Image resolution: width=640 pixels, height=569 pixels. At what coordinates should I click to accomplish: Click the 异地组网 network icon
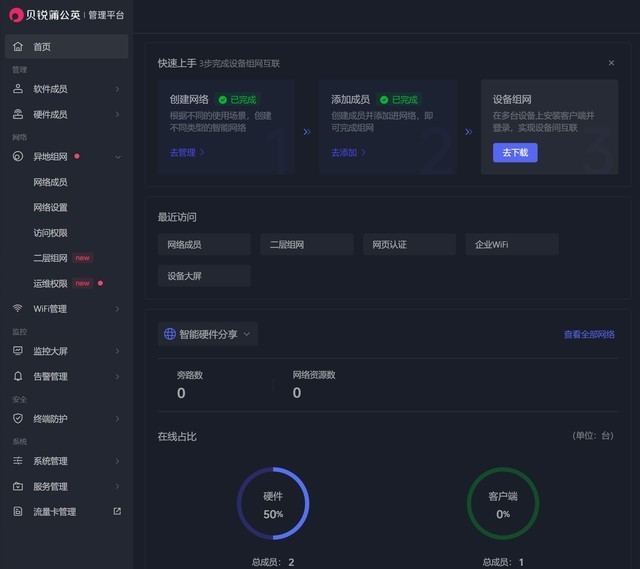tap(18, 156)
